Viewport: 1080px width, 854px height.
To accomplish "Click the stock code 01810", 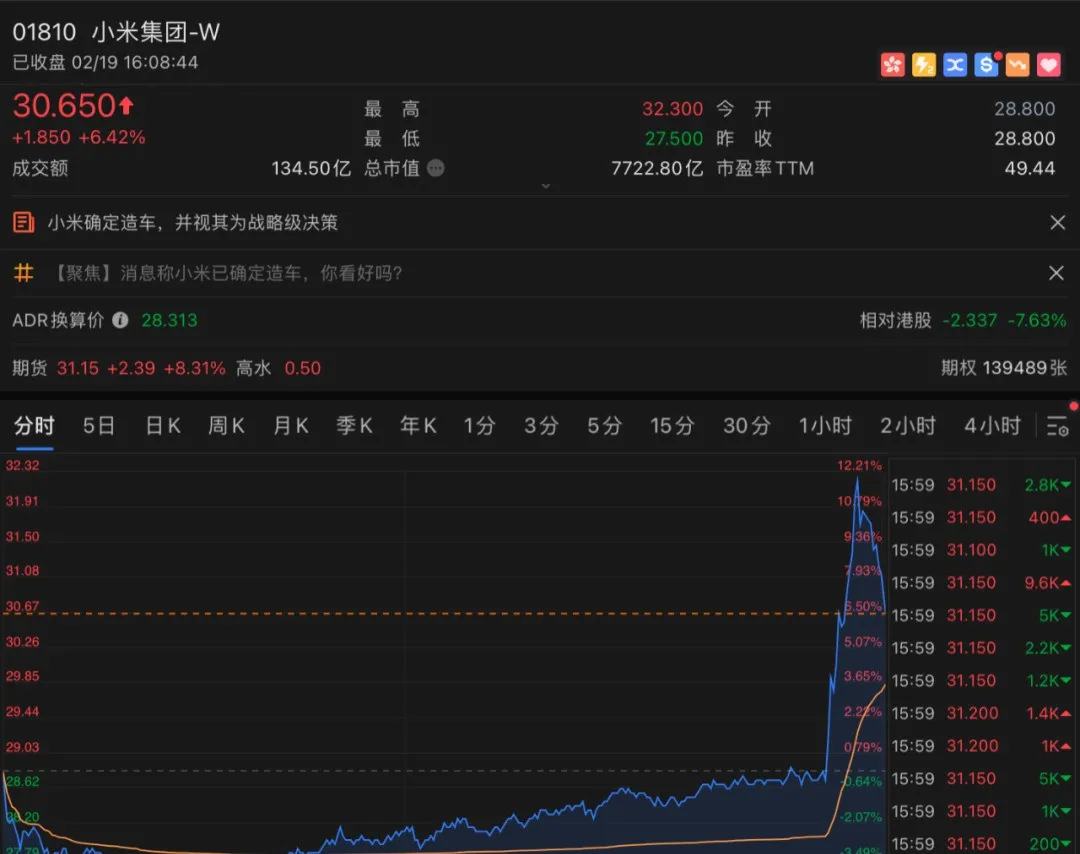I will [44, 32].
